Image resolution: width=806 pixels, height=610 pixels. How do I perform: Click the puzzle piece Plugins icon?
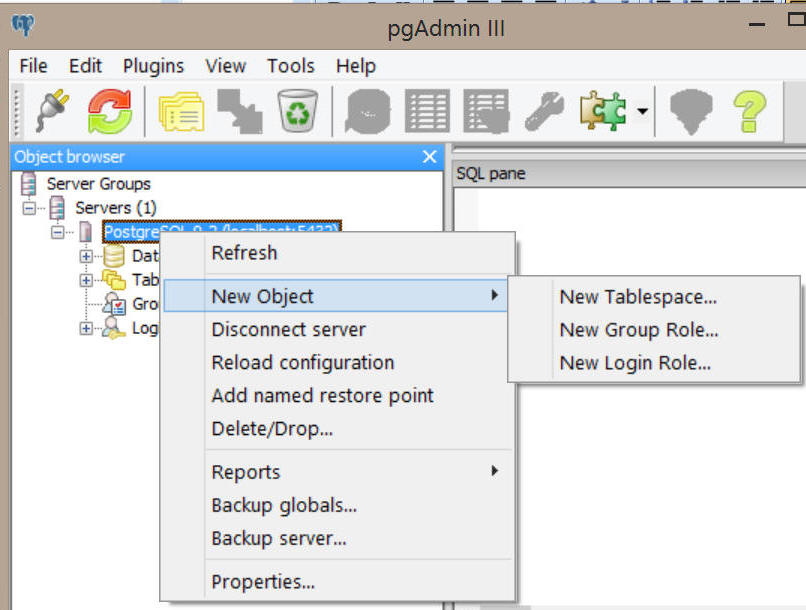point(603,110)
